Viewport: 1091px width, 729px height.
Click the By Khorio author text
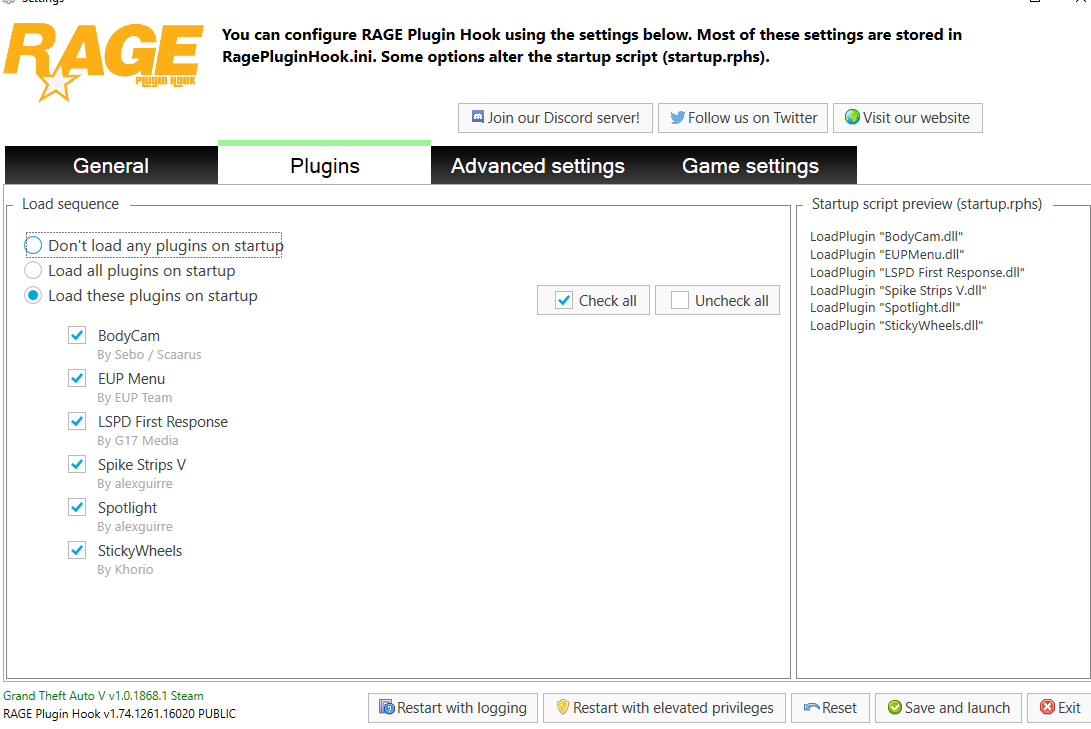pos(125,570)
